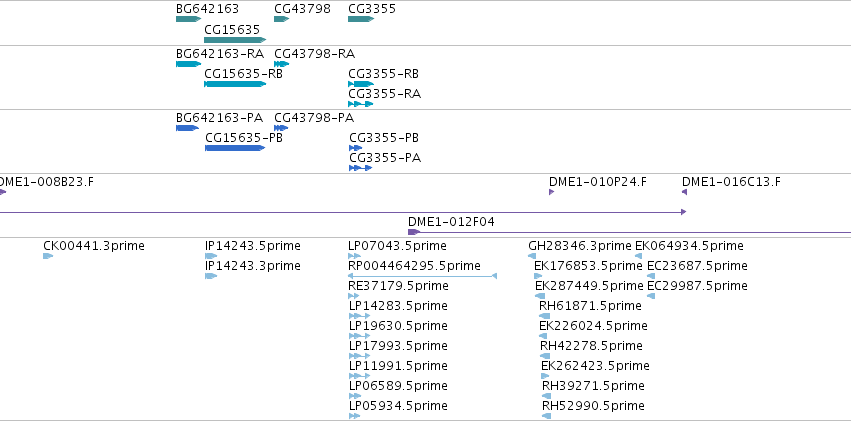Image resolution: width=851 pixels, height=421 pixels.
Task: Click the EC23687.5prime EST label
Action: [697, 266]
